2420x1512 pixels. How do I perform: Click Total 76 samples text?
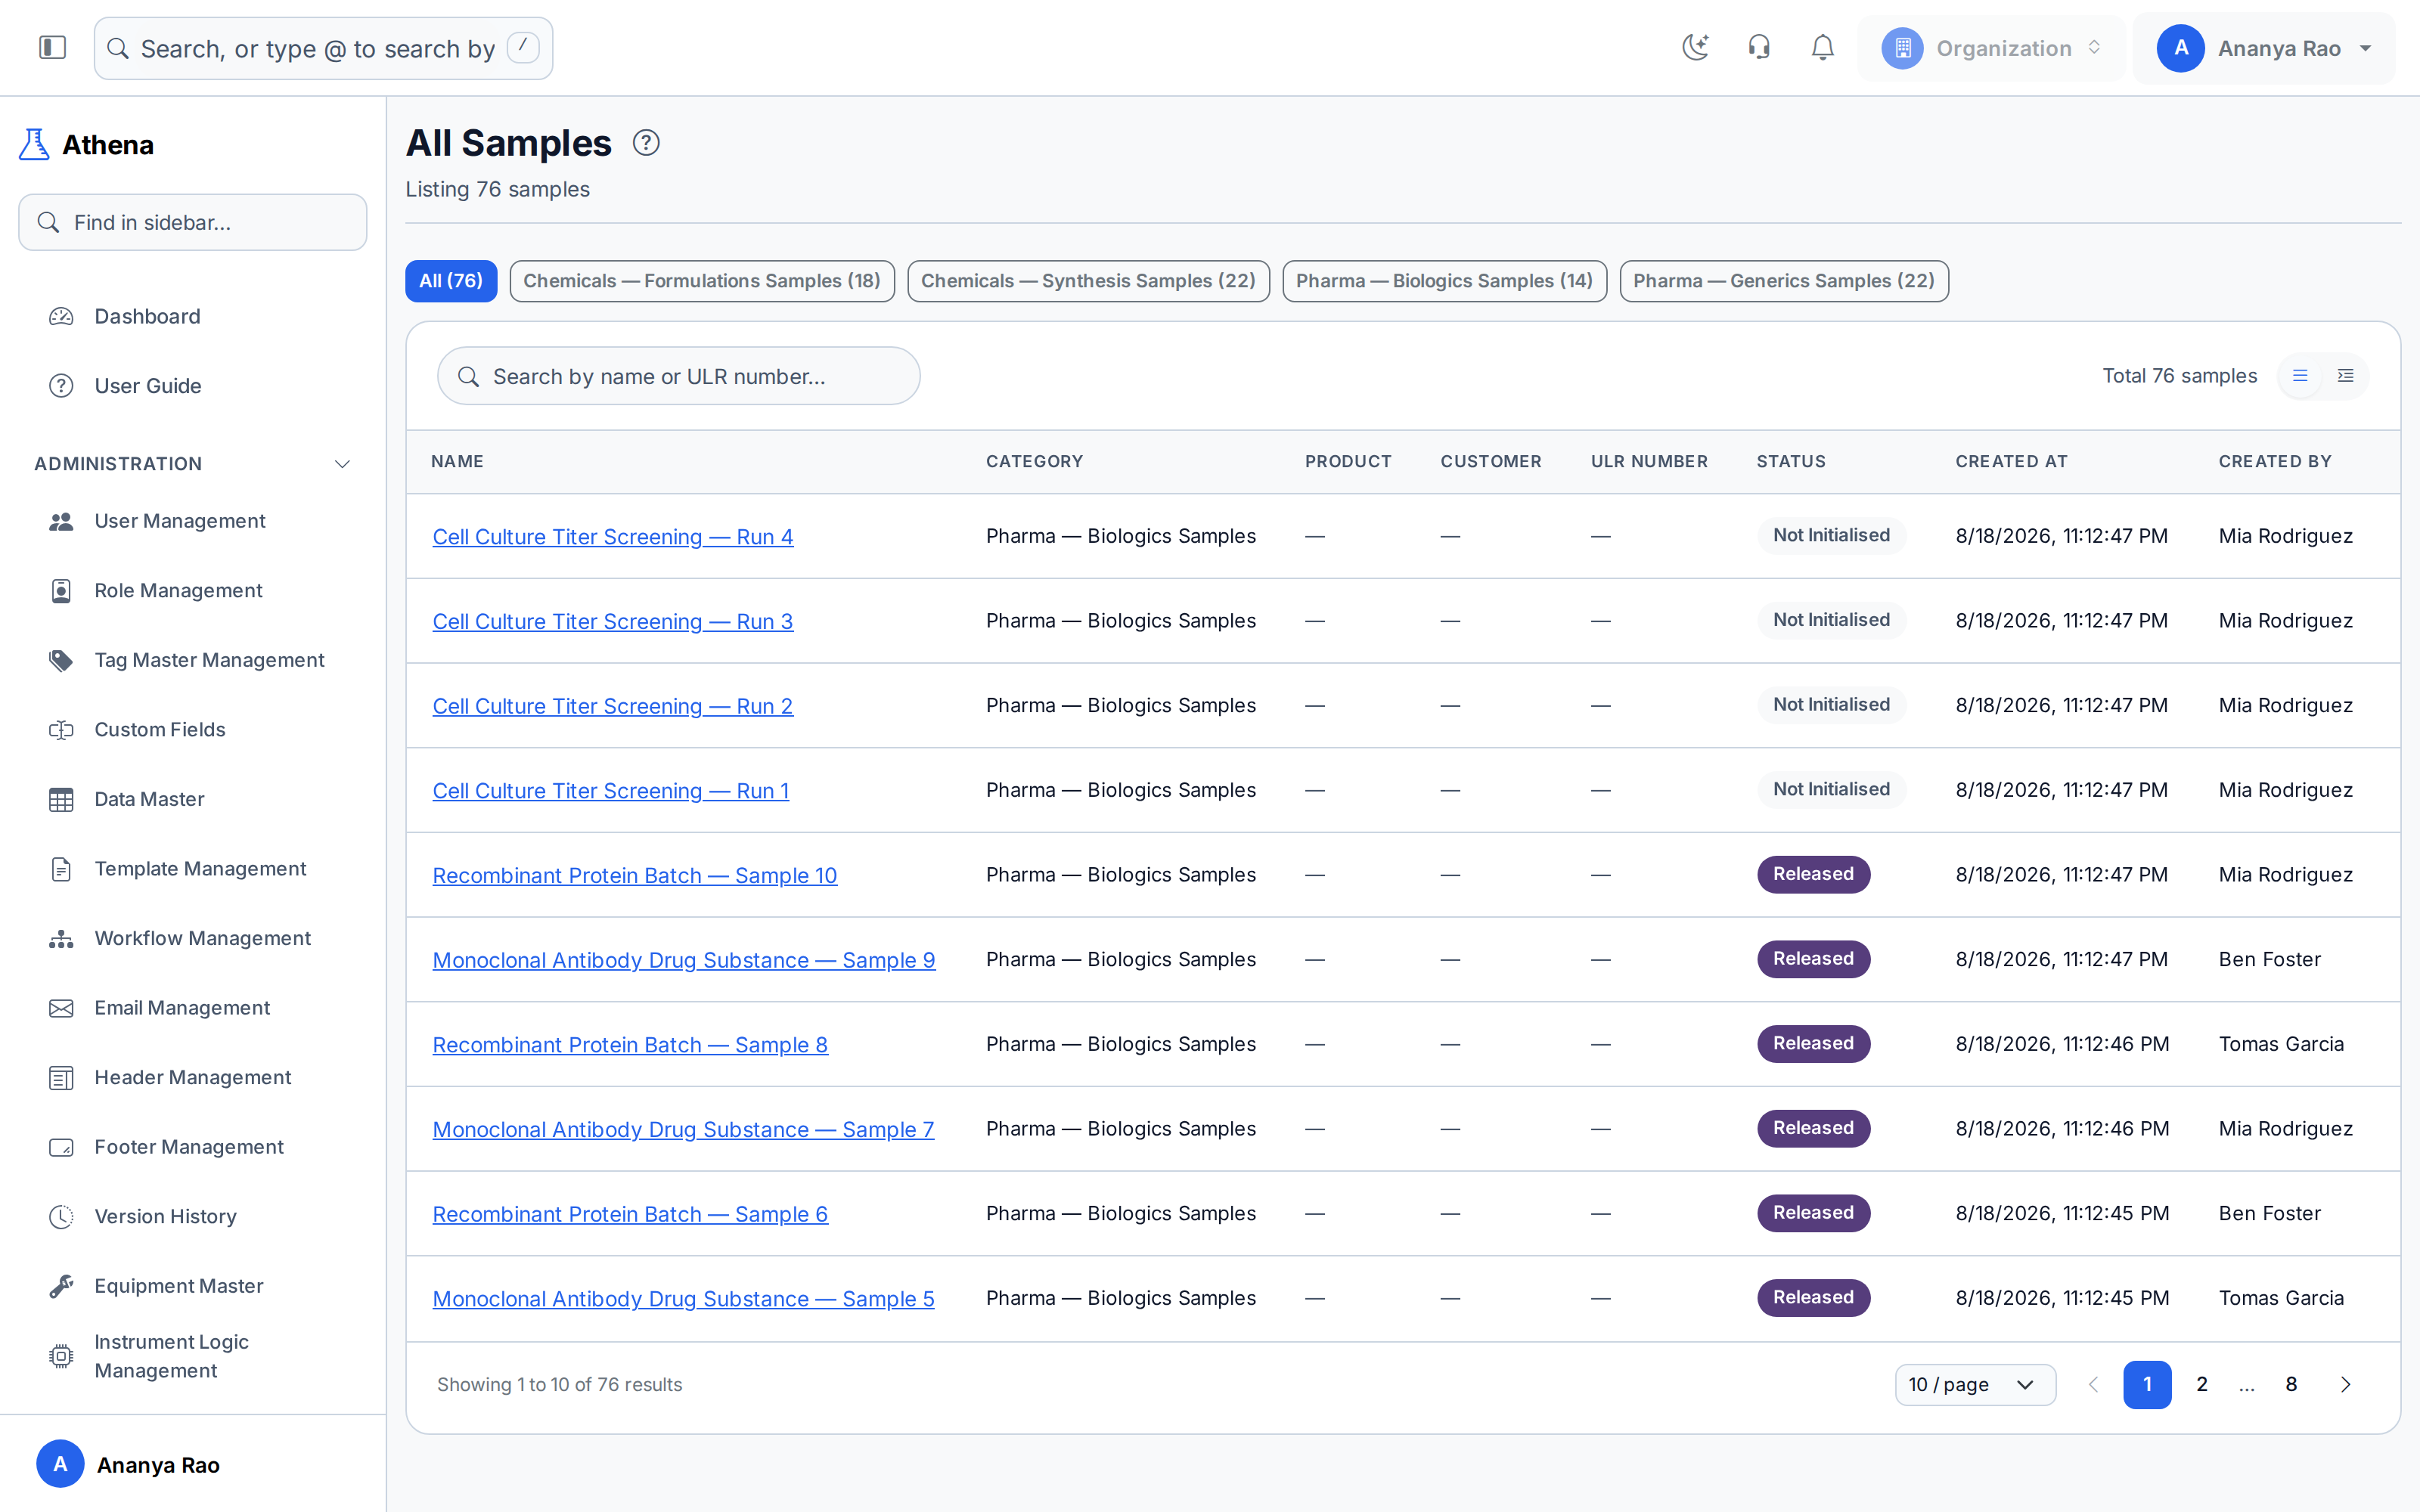click(2179, 376)
